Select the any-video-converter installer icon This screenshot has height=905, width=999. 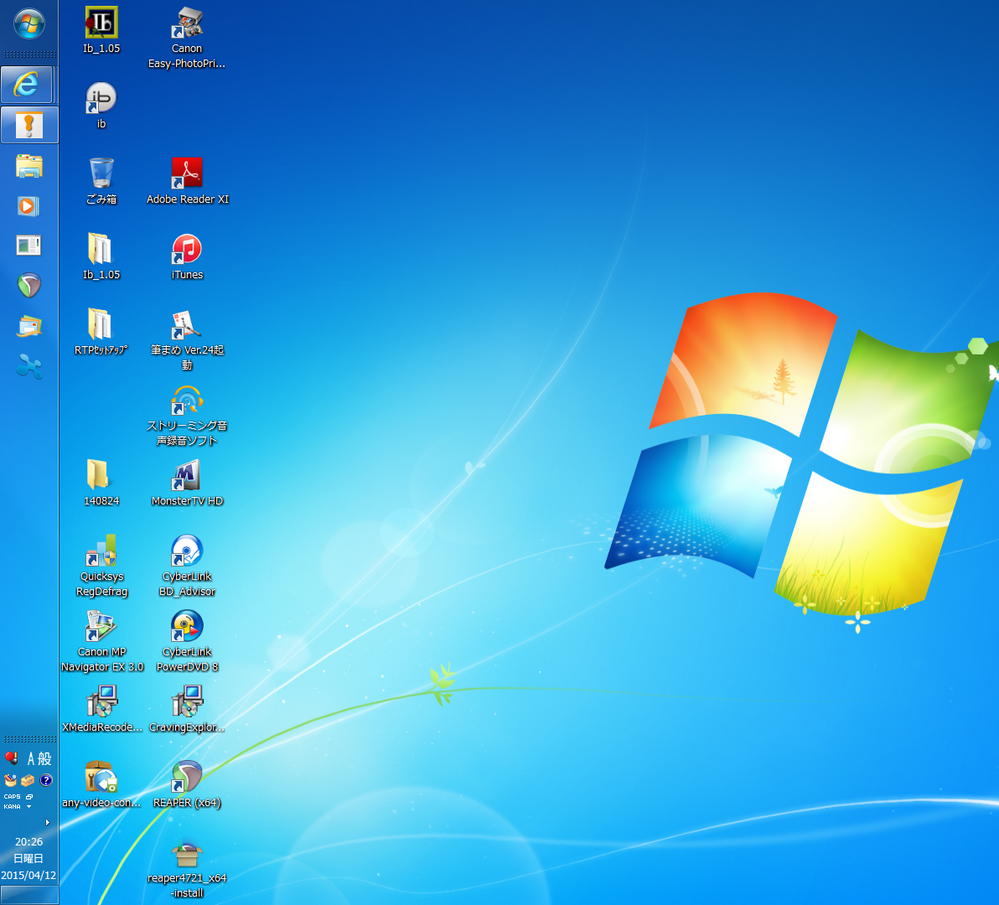click(x=101, y=784)
